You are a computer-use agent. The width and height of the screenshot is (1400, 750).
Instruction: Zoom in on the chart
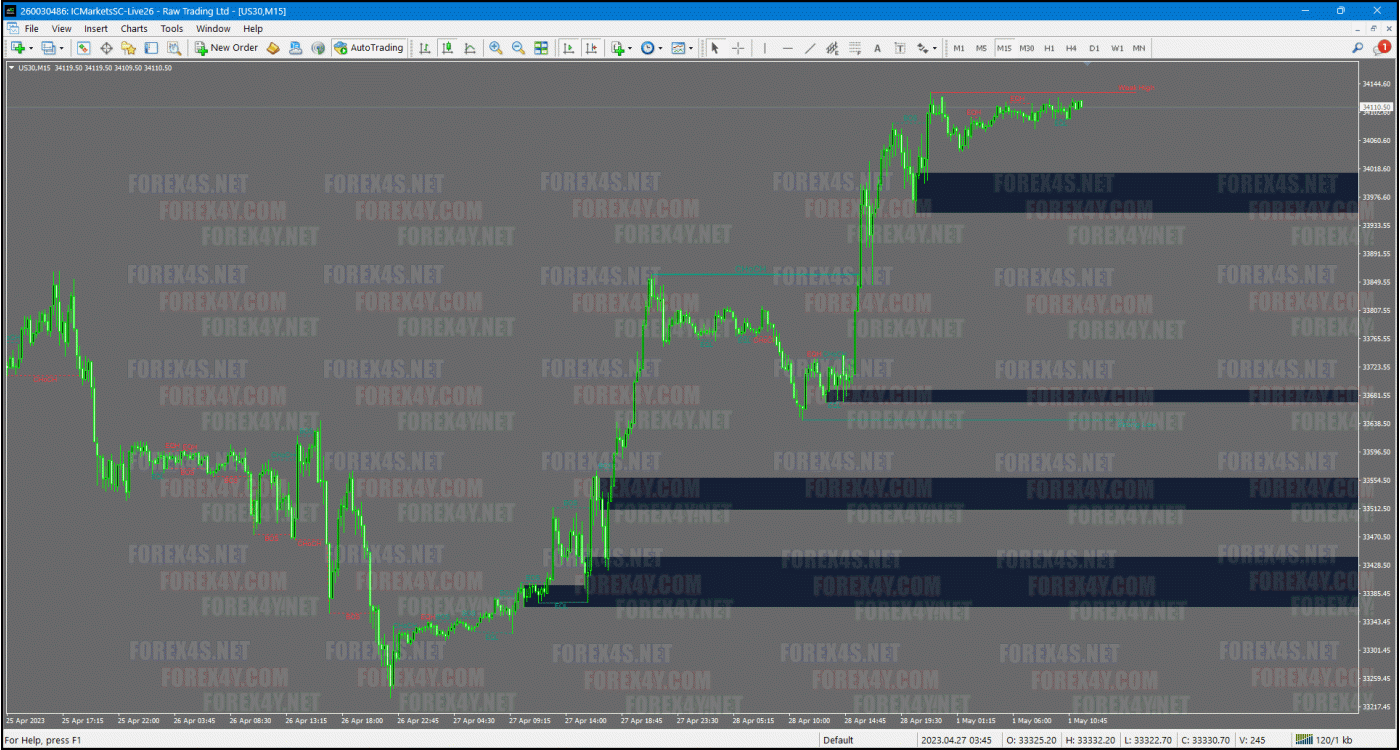point(495,48)
